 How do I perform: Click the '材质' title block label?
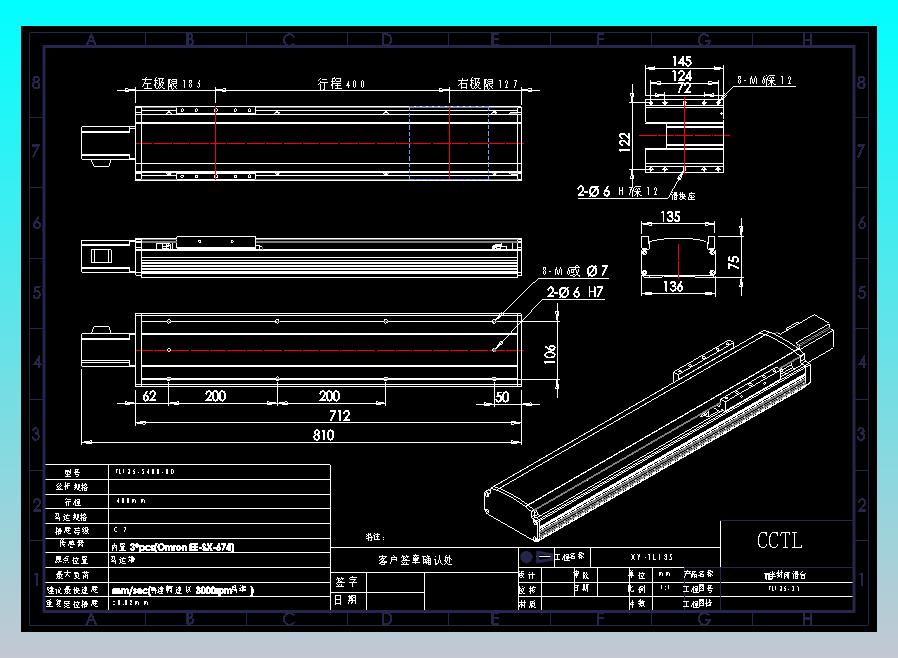click(527, 604)
